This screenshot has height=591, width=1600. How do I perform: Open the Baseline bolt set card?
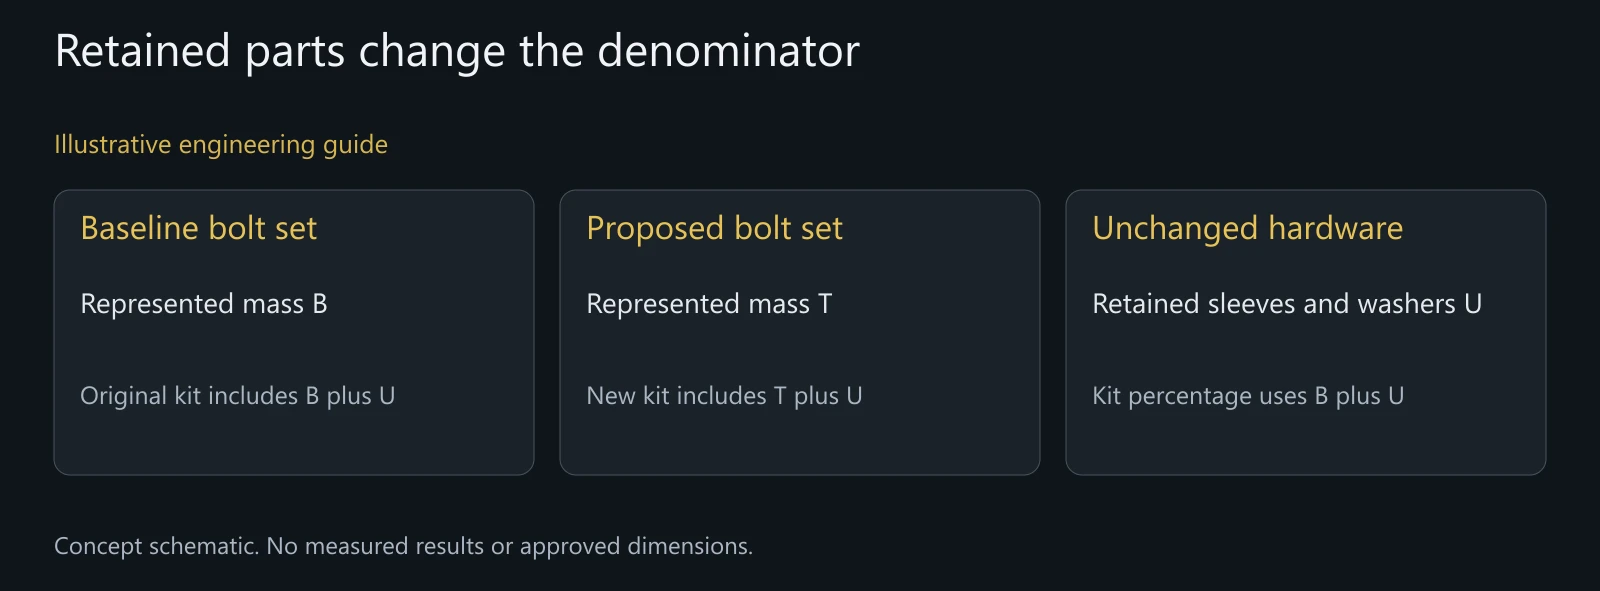click(294, 332)
